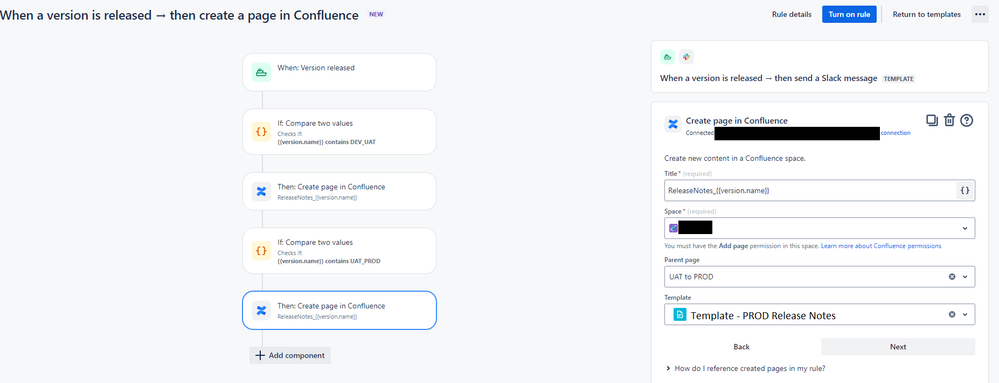Duplicate the Create page component
This screenshot has width=999, height=383.
pos(932,120)
